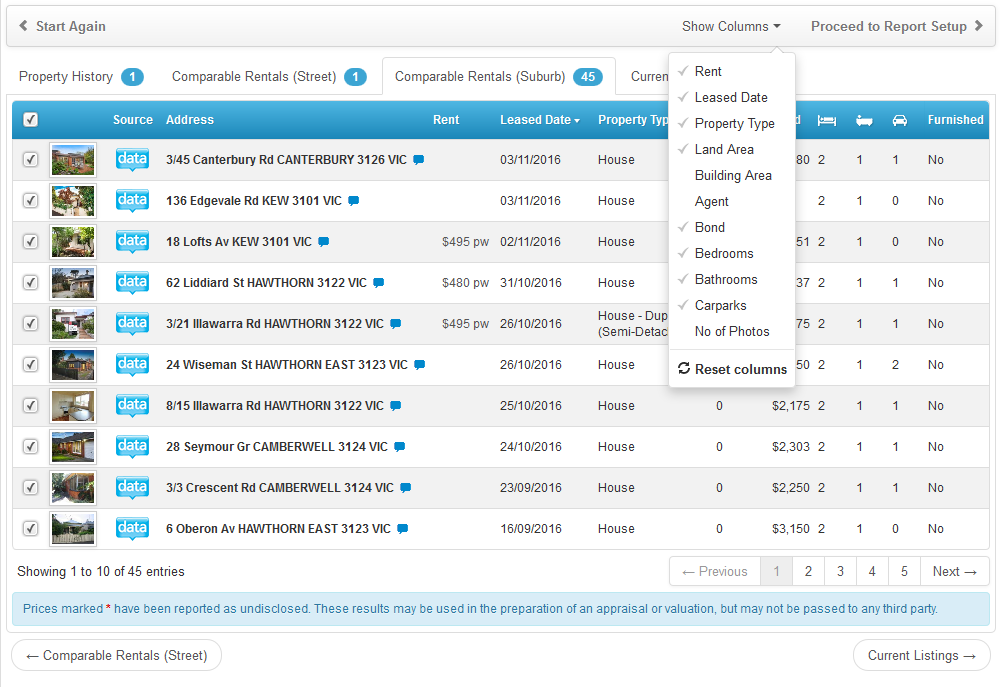Toggle the select-all checkbox in table header
Screen dimensions: 1000x687
point(31,120)
